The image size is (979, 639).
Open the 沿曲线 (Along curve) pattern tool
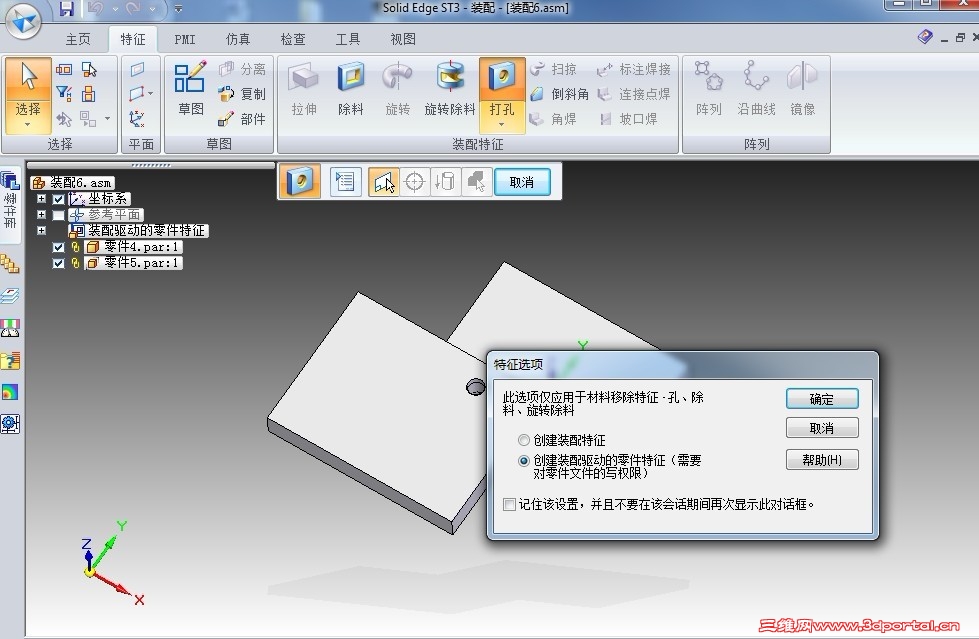tap(756, 89)
